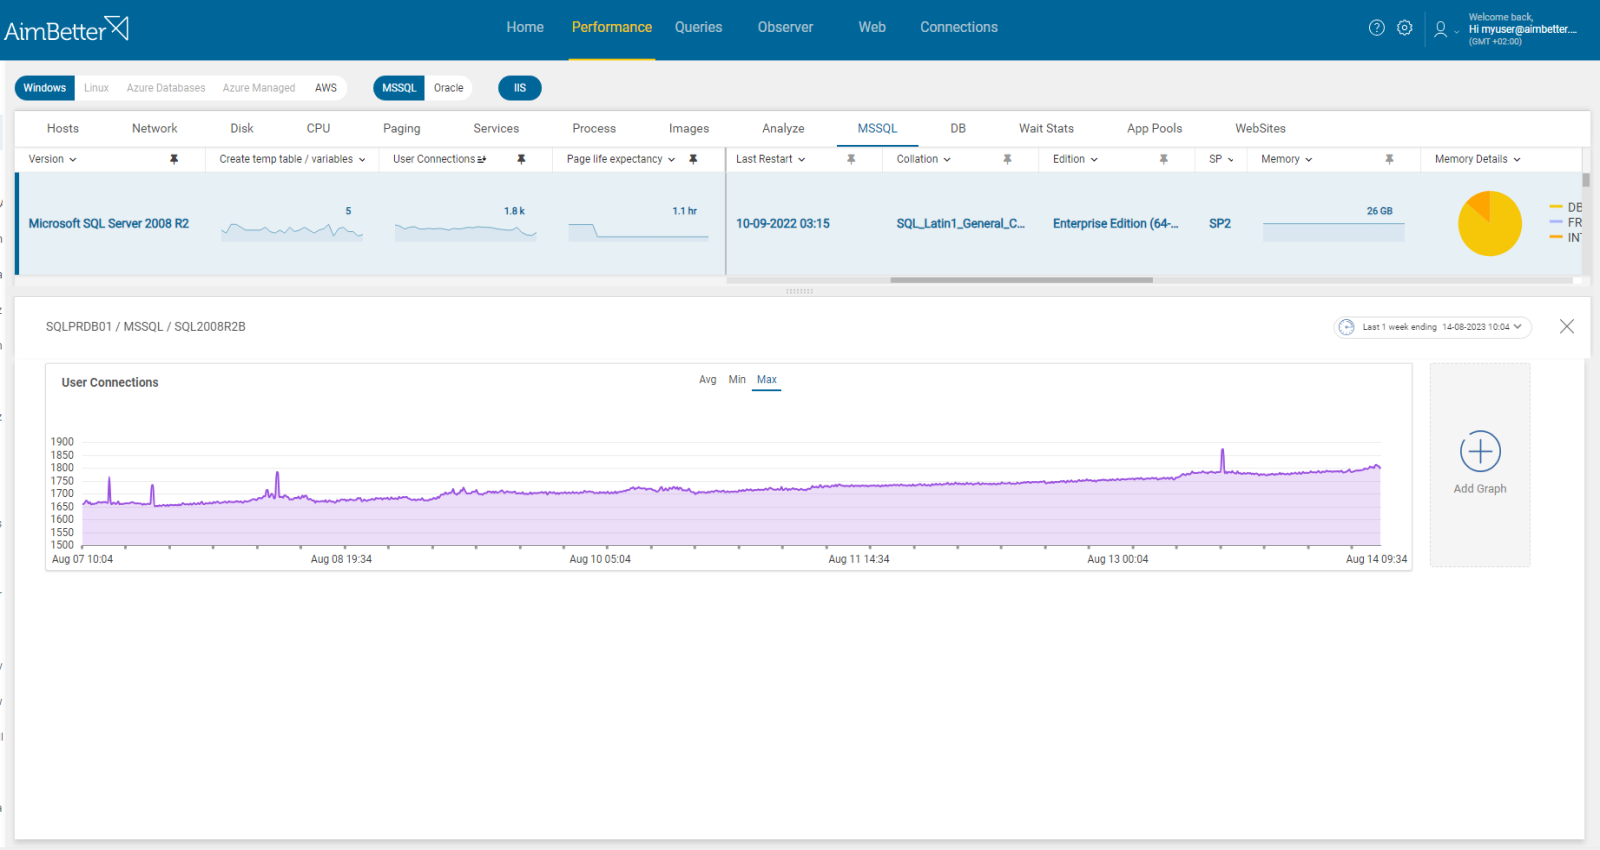The height and width of the screenshot is (850, 1600).
Task: Click the Add Graph plus icon
Action: [x=1480, y=452]
